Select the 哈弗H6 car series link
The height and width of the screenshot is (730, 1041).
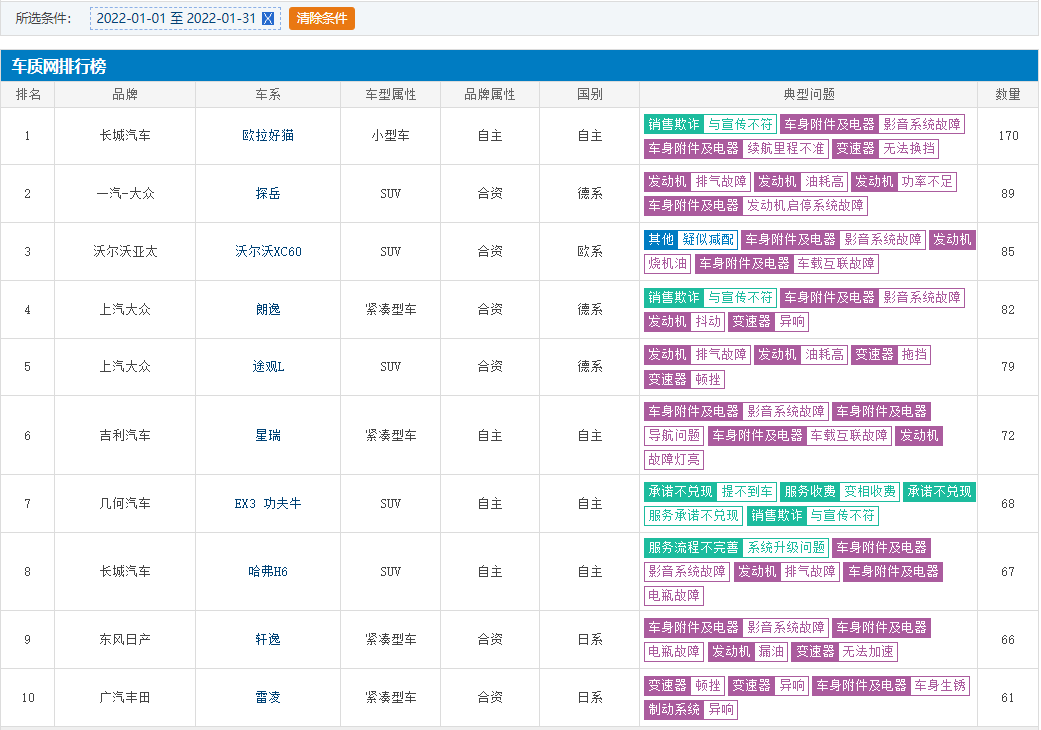tap(268, 572)
